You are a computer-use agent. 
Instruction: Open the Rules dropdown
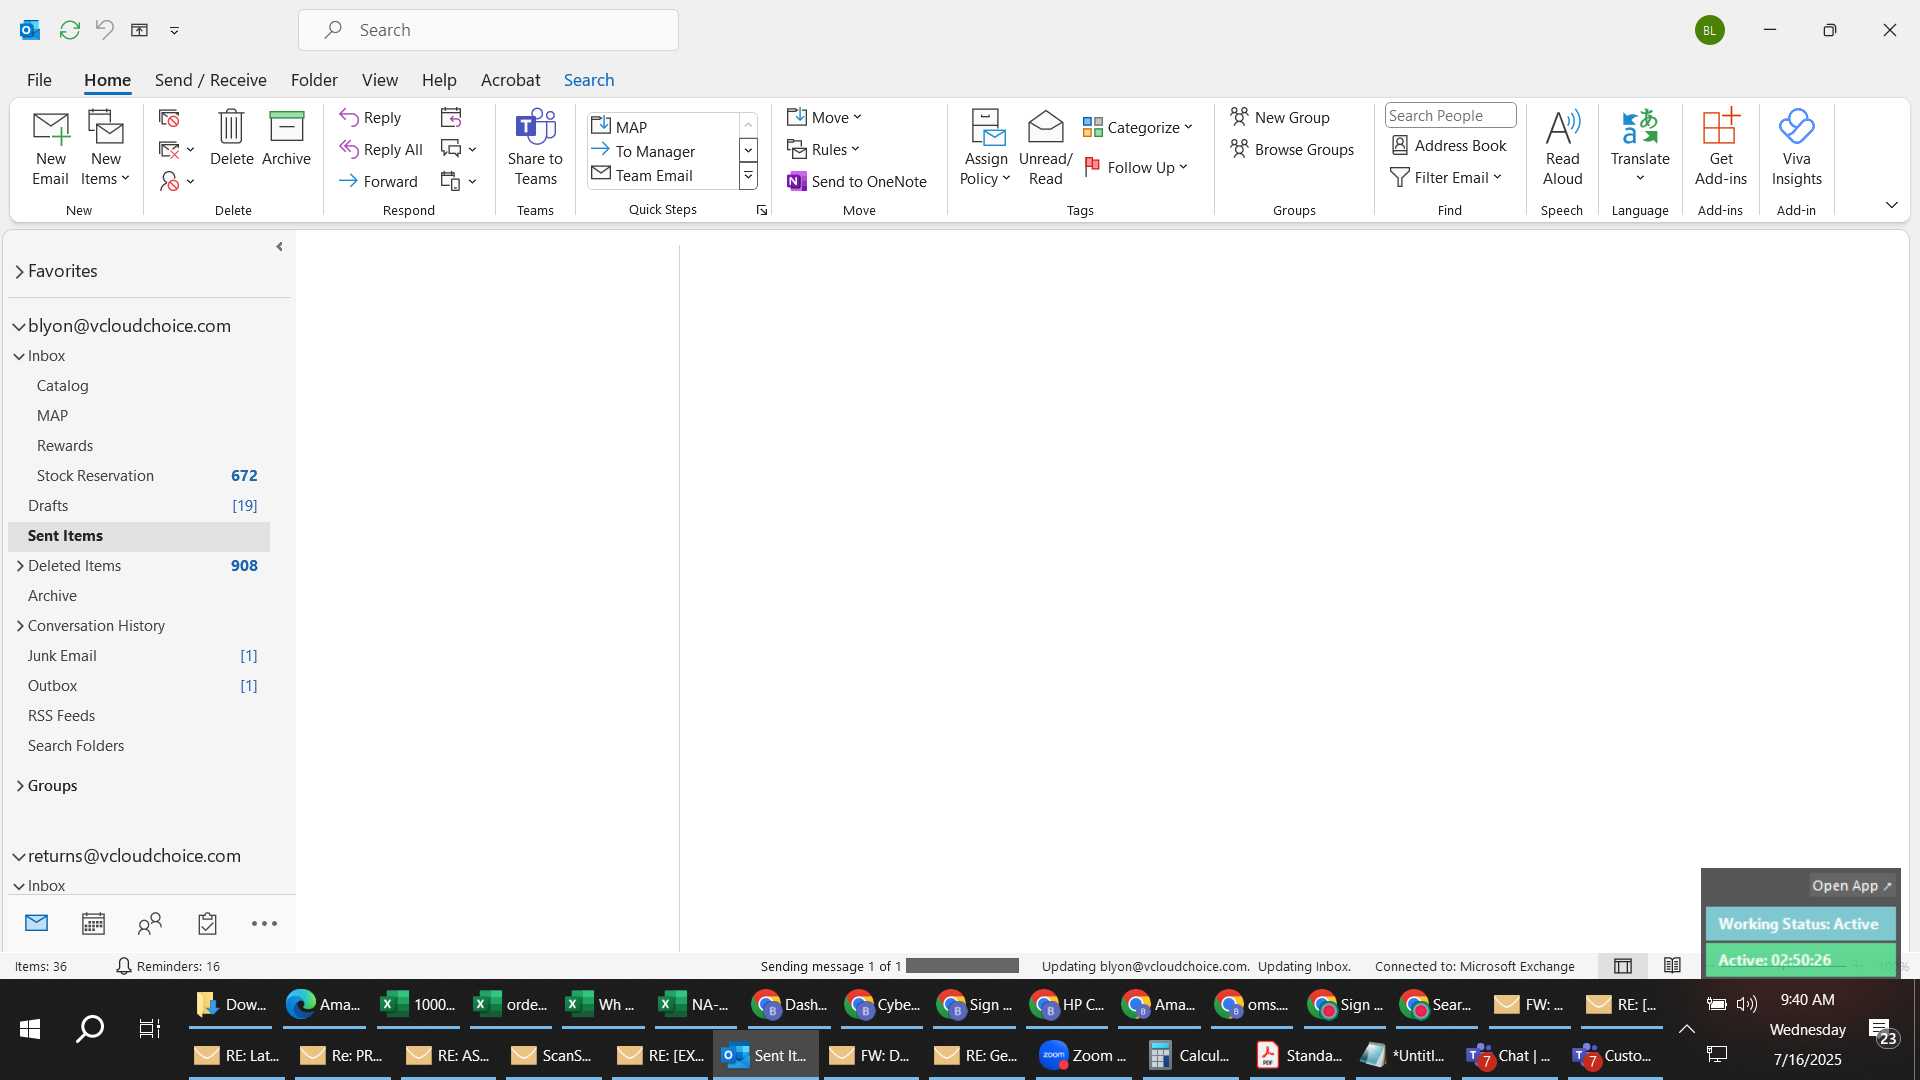point(823,149)
